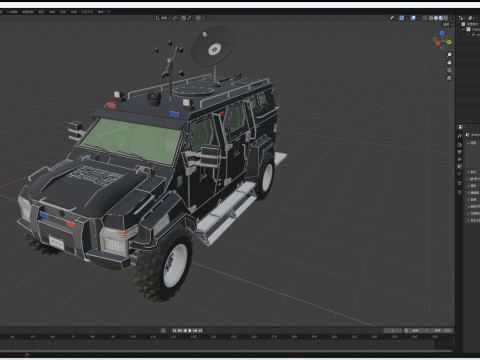This screenshot has height=360, width=480.
Task: Collapse the Collection item in the outliner
Action: click(464, 29)
